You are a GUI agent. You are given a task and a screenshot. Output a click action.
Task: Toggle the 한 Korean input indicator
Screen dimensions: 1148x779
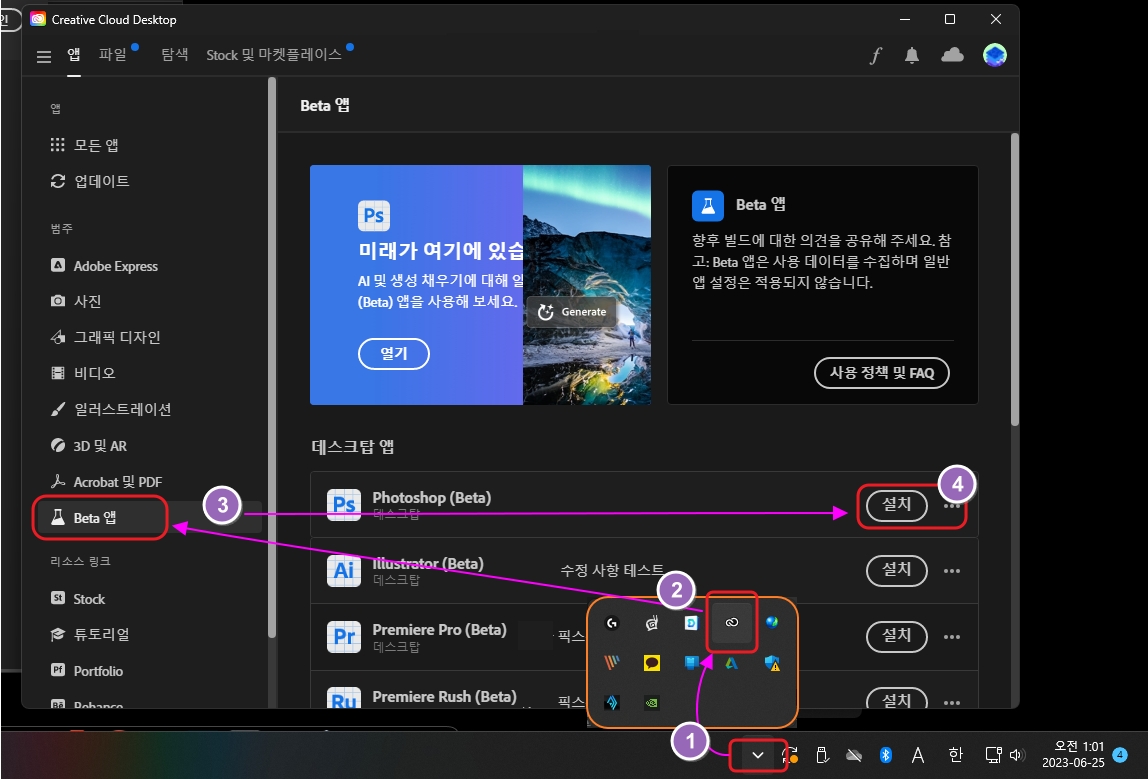point(955,755)
